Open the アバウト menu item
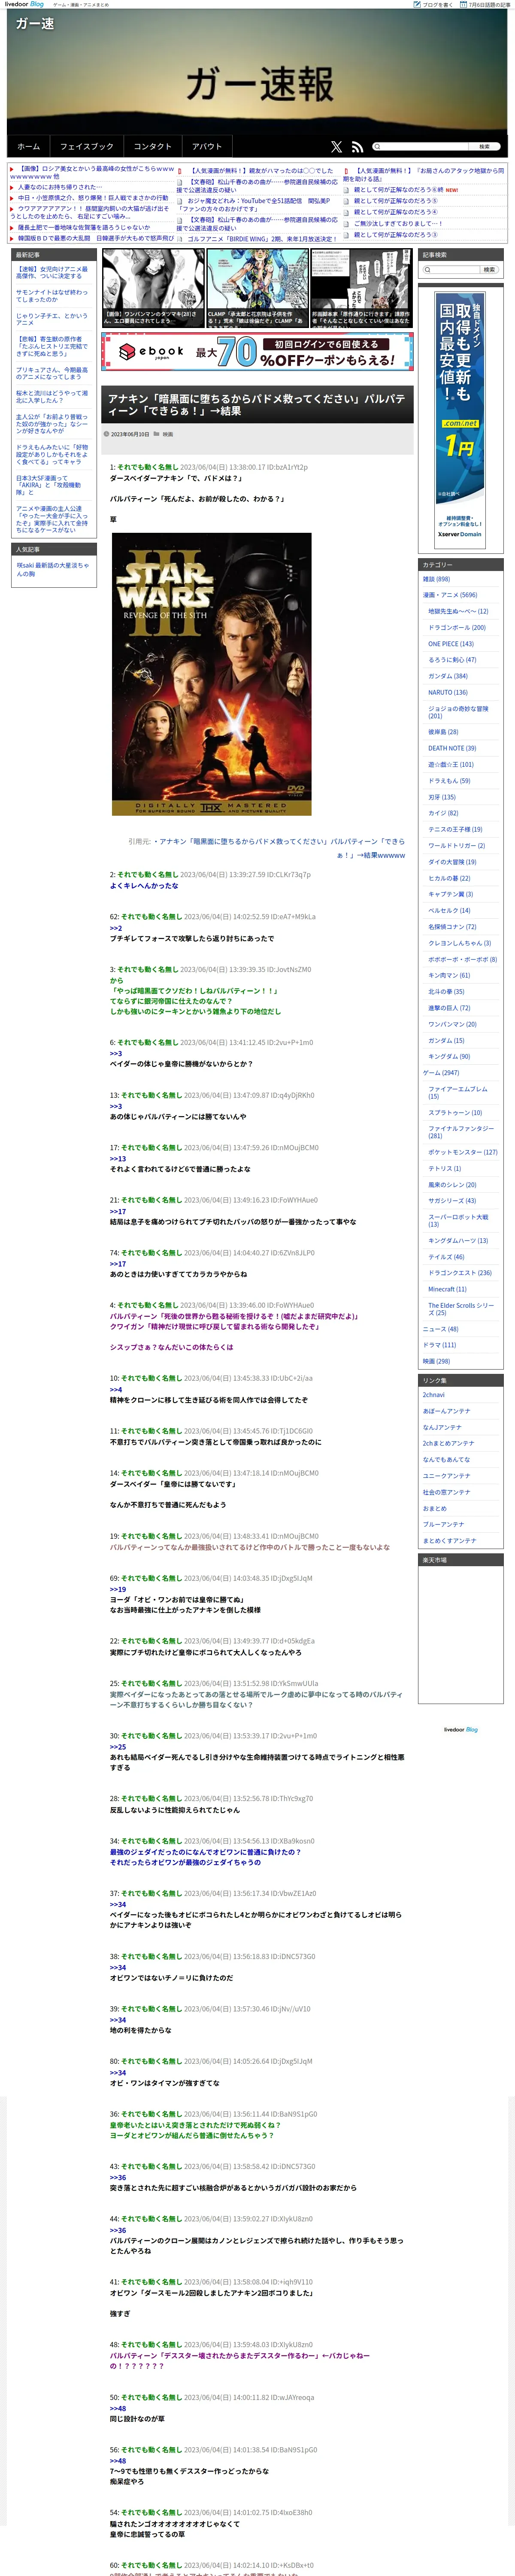Screen dimensions: 515x2576 click(207, 146)
